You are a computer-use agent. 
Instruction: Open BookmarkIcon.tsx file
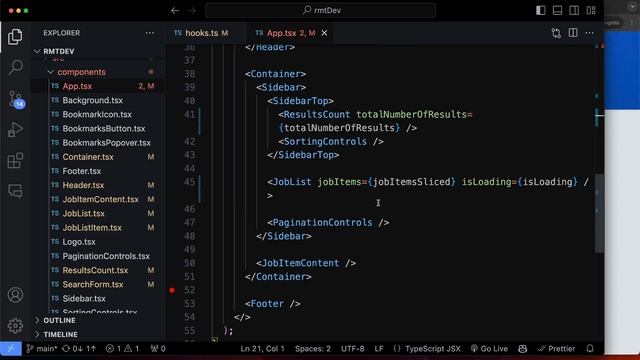point(98,115)
